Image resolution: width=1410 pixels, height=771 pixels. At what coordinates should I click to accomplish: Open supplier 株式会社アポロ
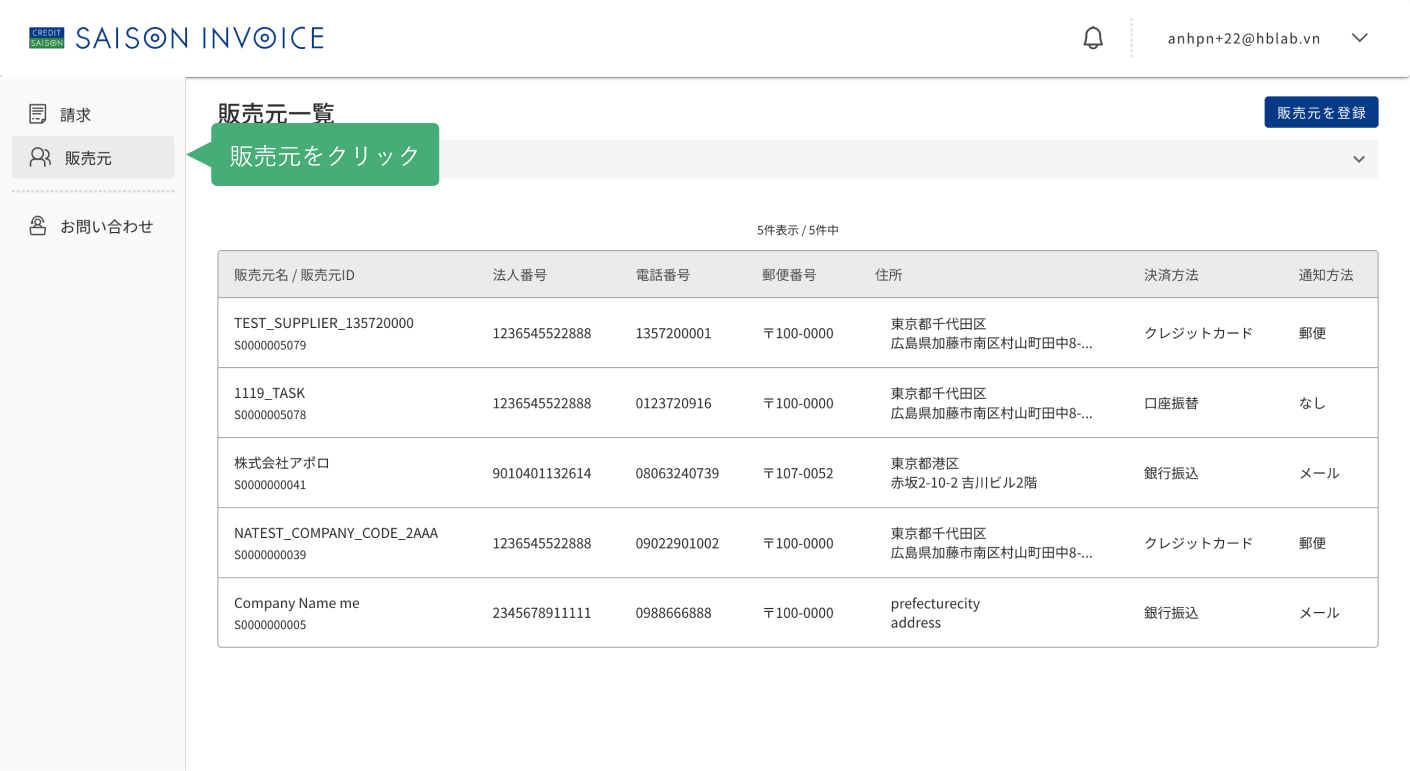(282, 463)
